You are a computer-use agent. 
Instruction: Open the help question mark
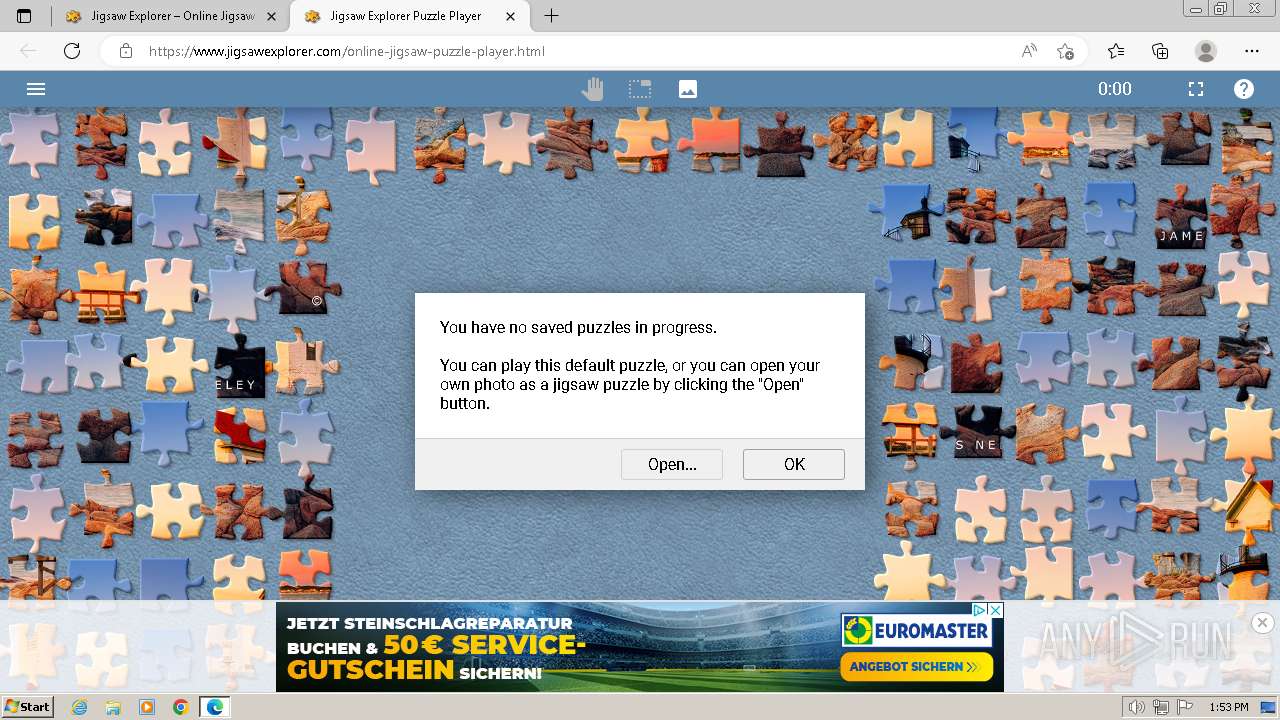click(1244, 89)
